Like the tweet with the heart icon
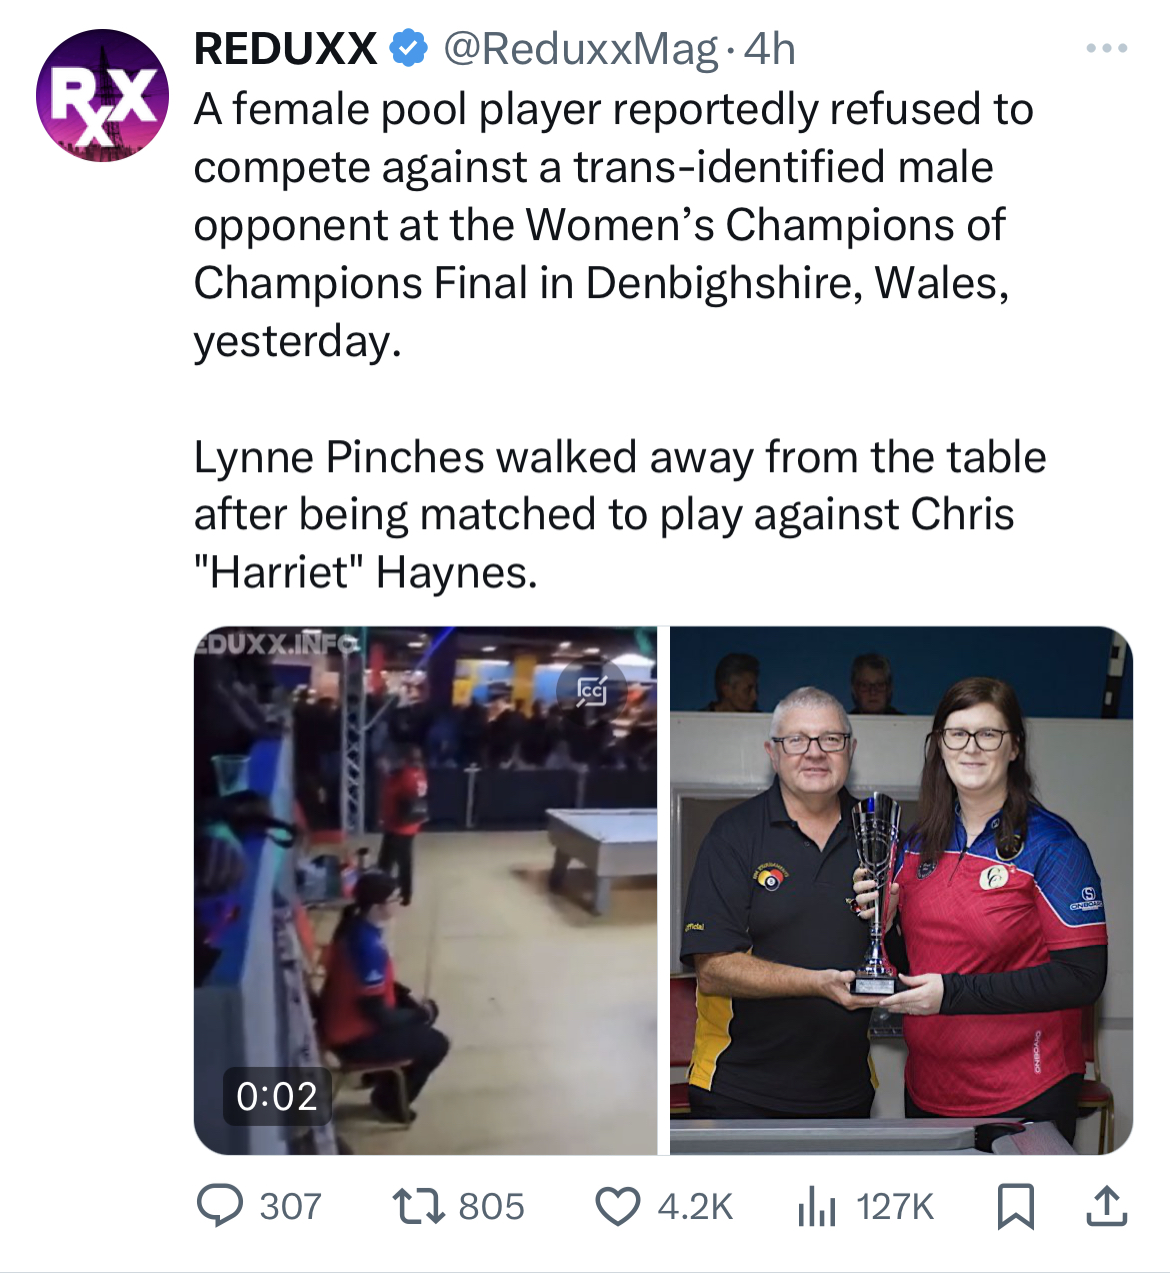Image resolution: width=1170 pixels, height=1273 pixels. (x=618, y=1207)
